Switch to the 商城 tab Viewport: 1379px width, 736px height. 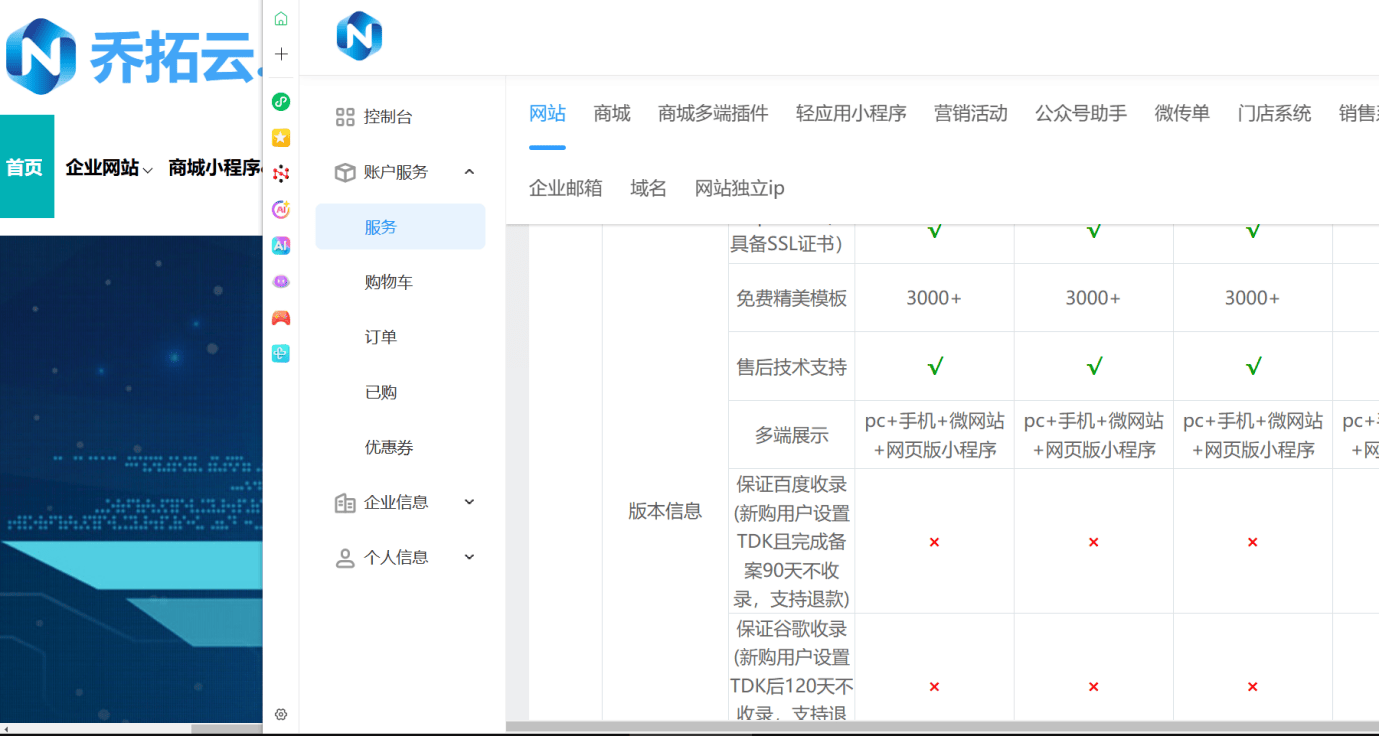611,113
